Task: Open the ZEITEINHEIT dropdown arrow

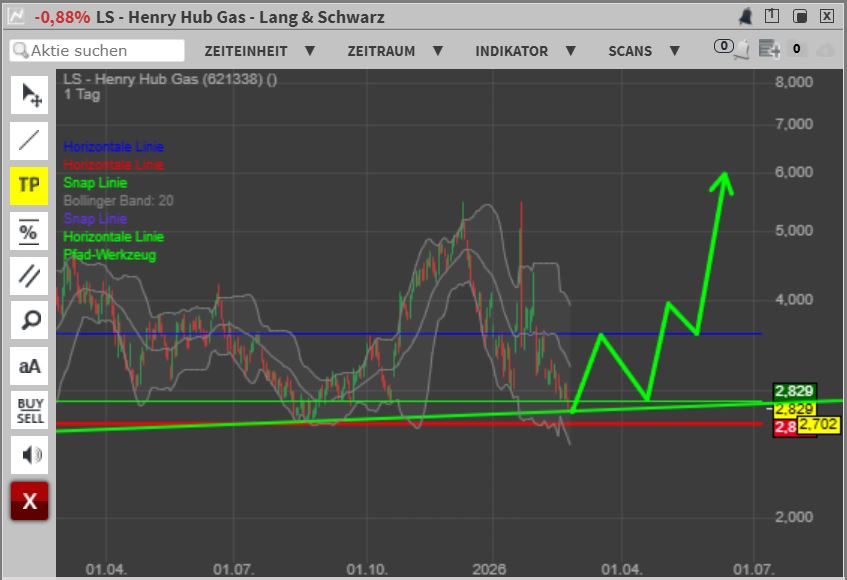Action: point(310,51)
